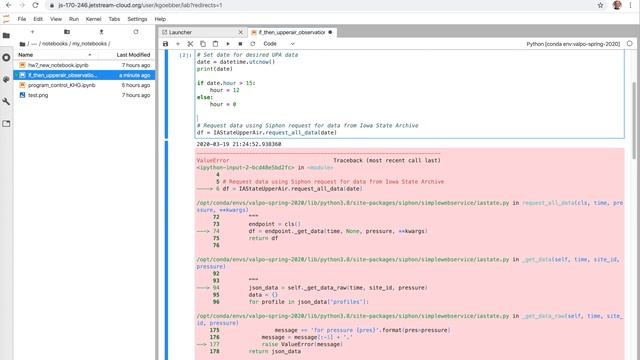This screenshot has width=640, height=360.
Task: Open the Run menu
Action: pos(74,19)
